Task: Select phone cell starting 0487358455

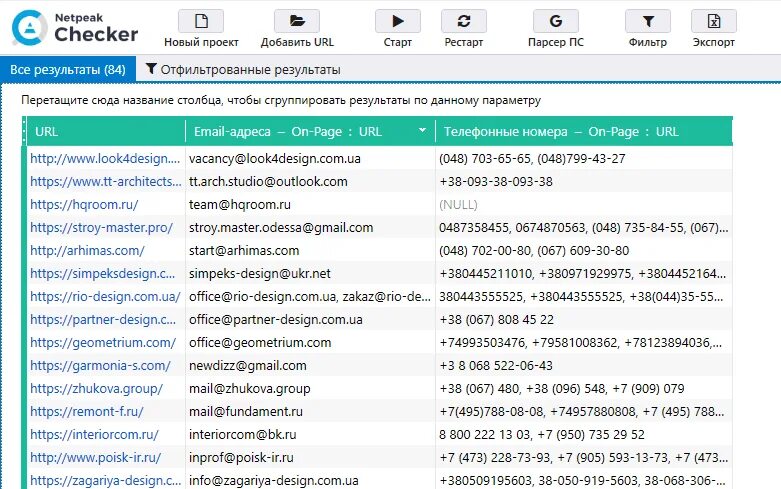Action: pos(584,227)
